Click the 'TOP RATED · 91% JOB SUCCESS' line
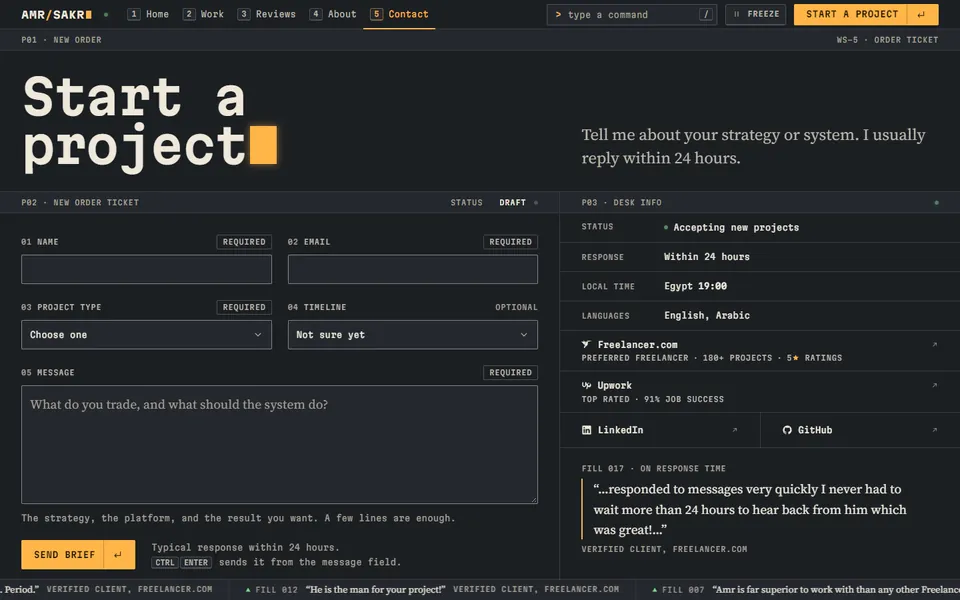 (x=653, y=399)
